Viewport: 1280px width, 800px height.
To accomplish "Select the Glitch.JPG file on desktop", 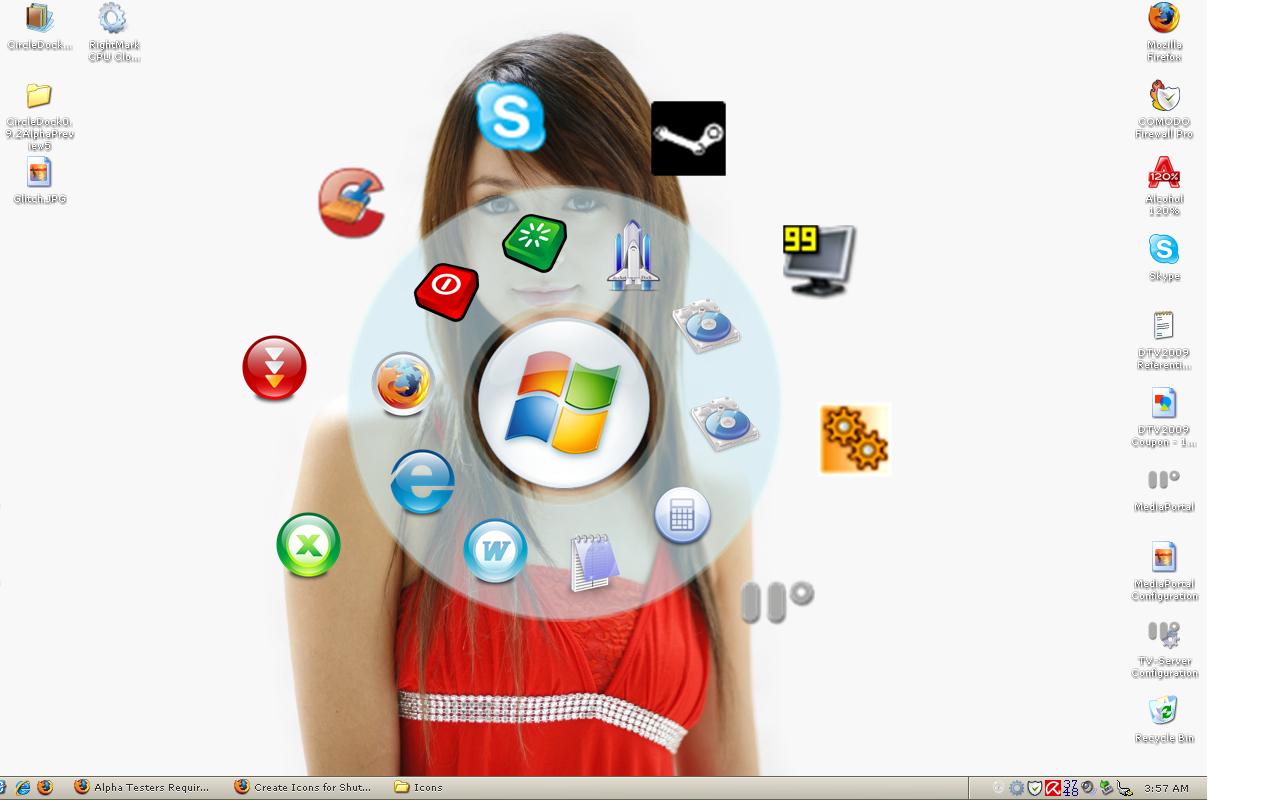I will 39,181.
